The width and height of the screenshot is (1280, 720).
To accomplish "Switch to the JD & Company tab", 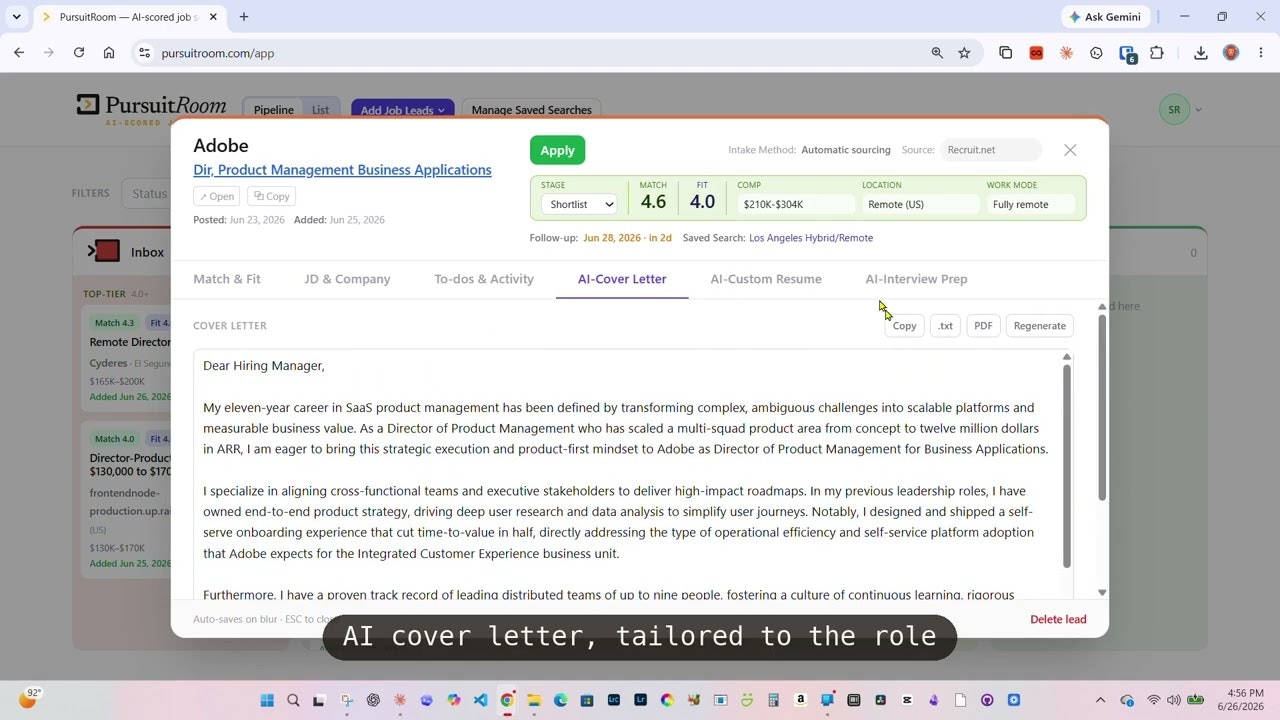I will [347, 279].
